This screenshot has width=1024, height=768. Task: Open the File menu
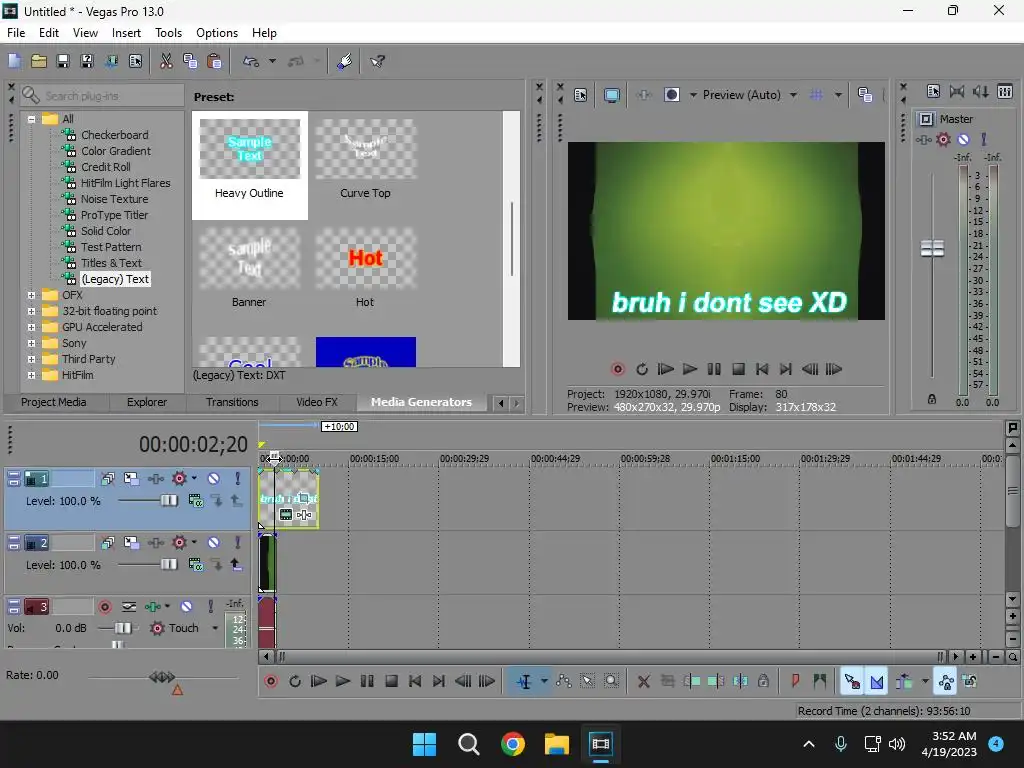click(x=16, y=33)
